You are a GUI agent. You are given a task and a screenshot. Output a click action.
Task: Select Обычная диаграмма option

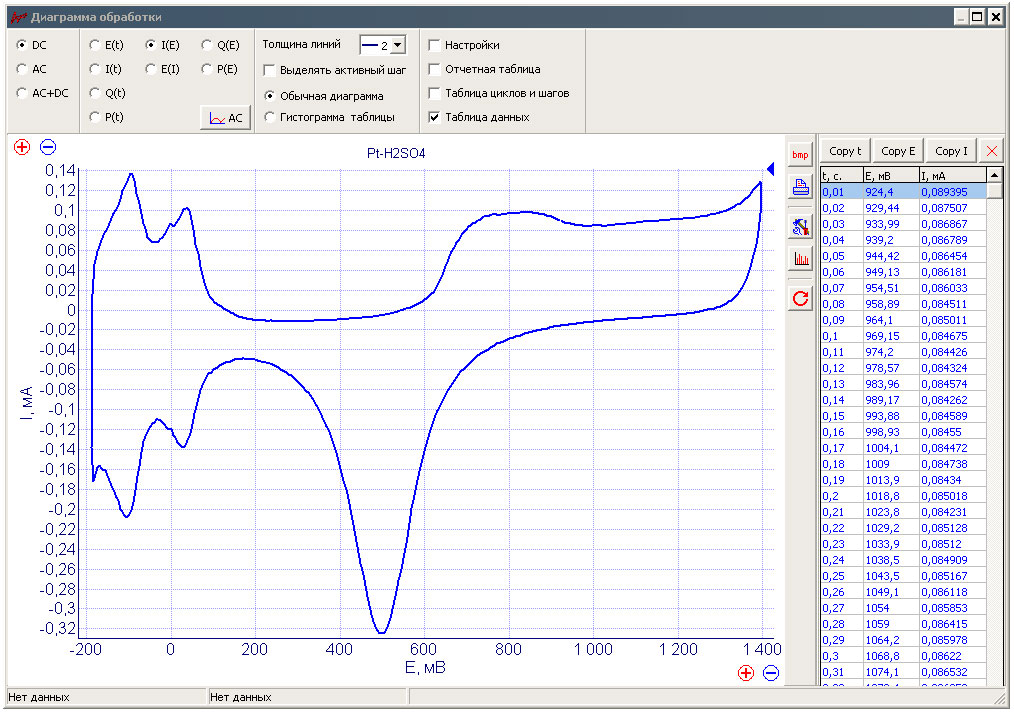pos(270,96)
